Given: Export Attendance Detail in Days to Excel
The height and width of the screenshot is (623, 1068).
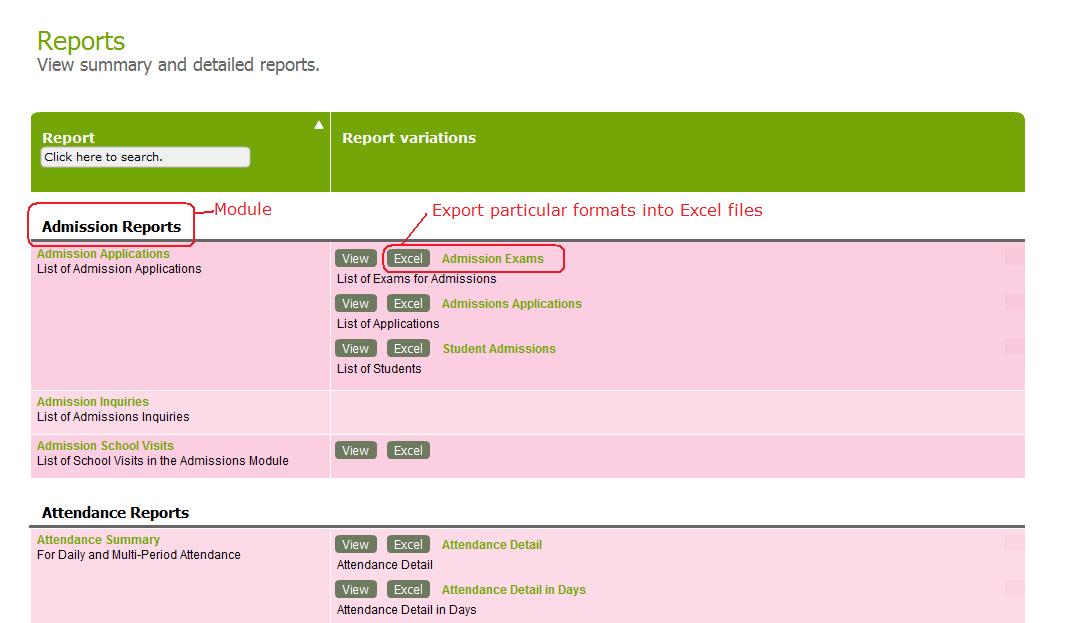Looking at the screenshot, I should tap(408, 589).
